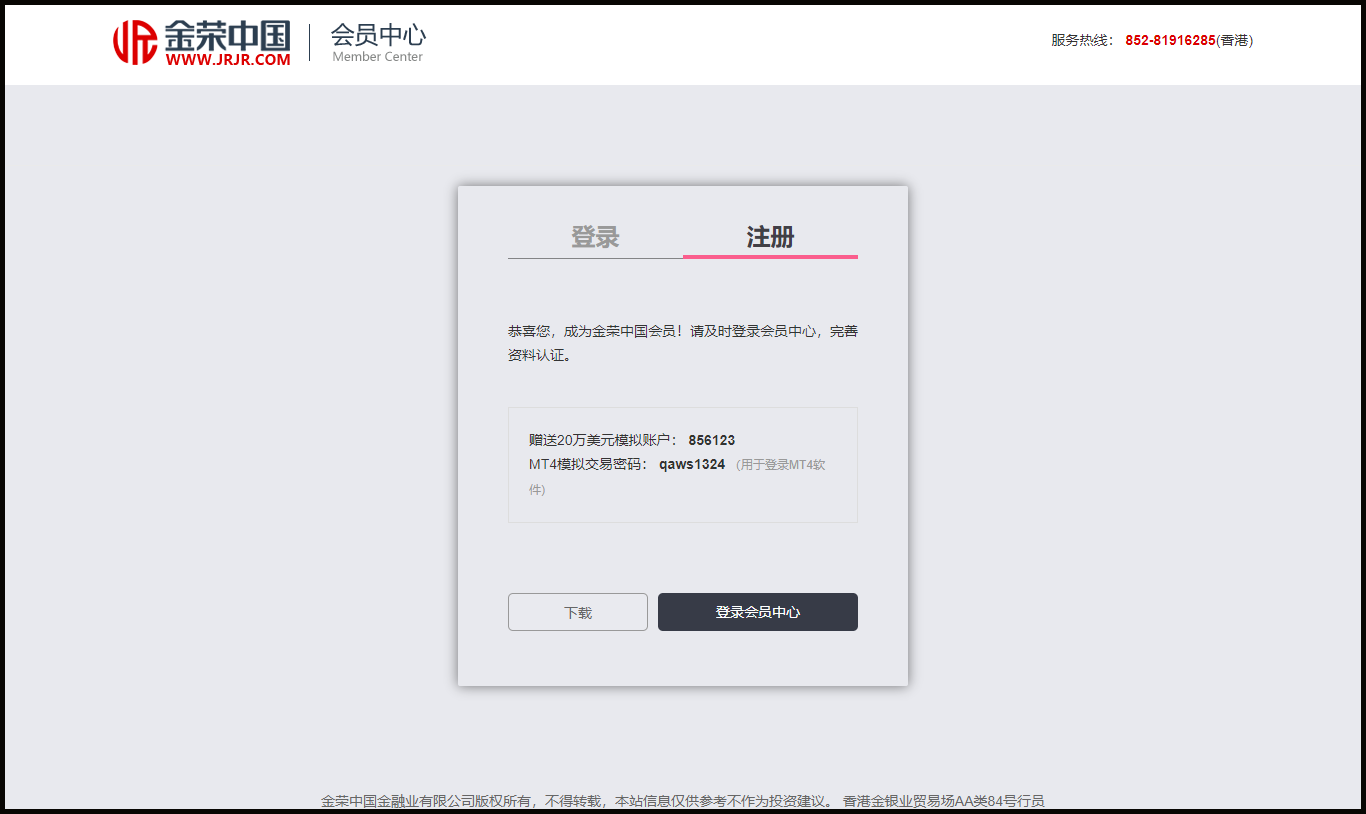Select the 注册 tab
Viewport: 1366px width, 814px height.
770,237
